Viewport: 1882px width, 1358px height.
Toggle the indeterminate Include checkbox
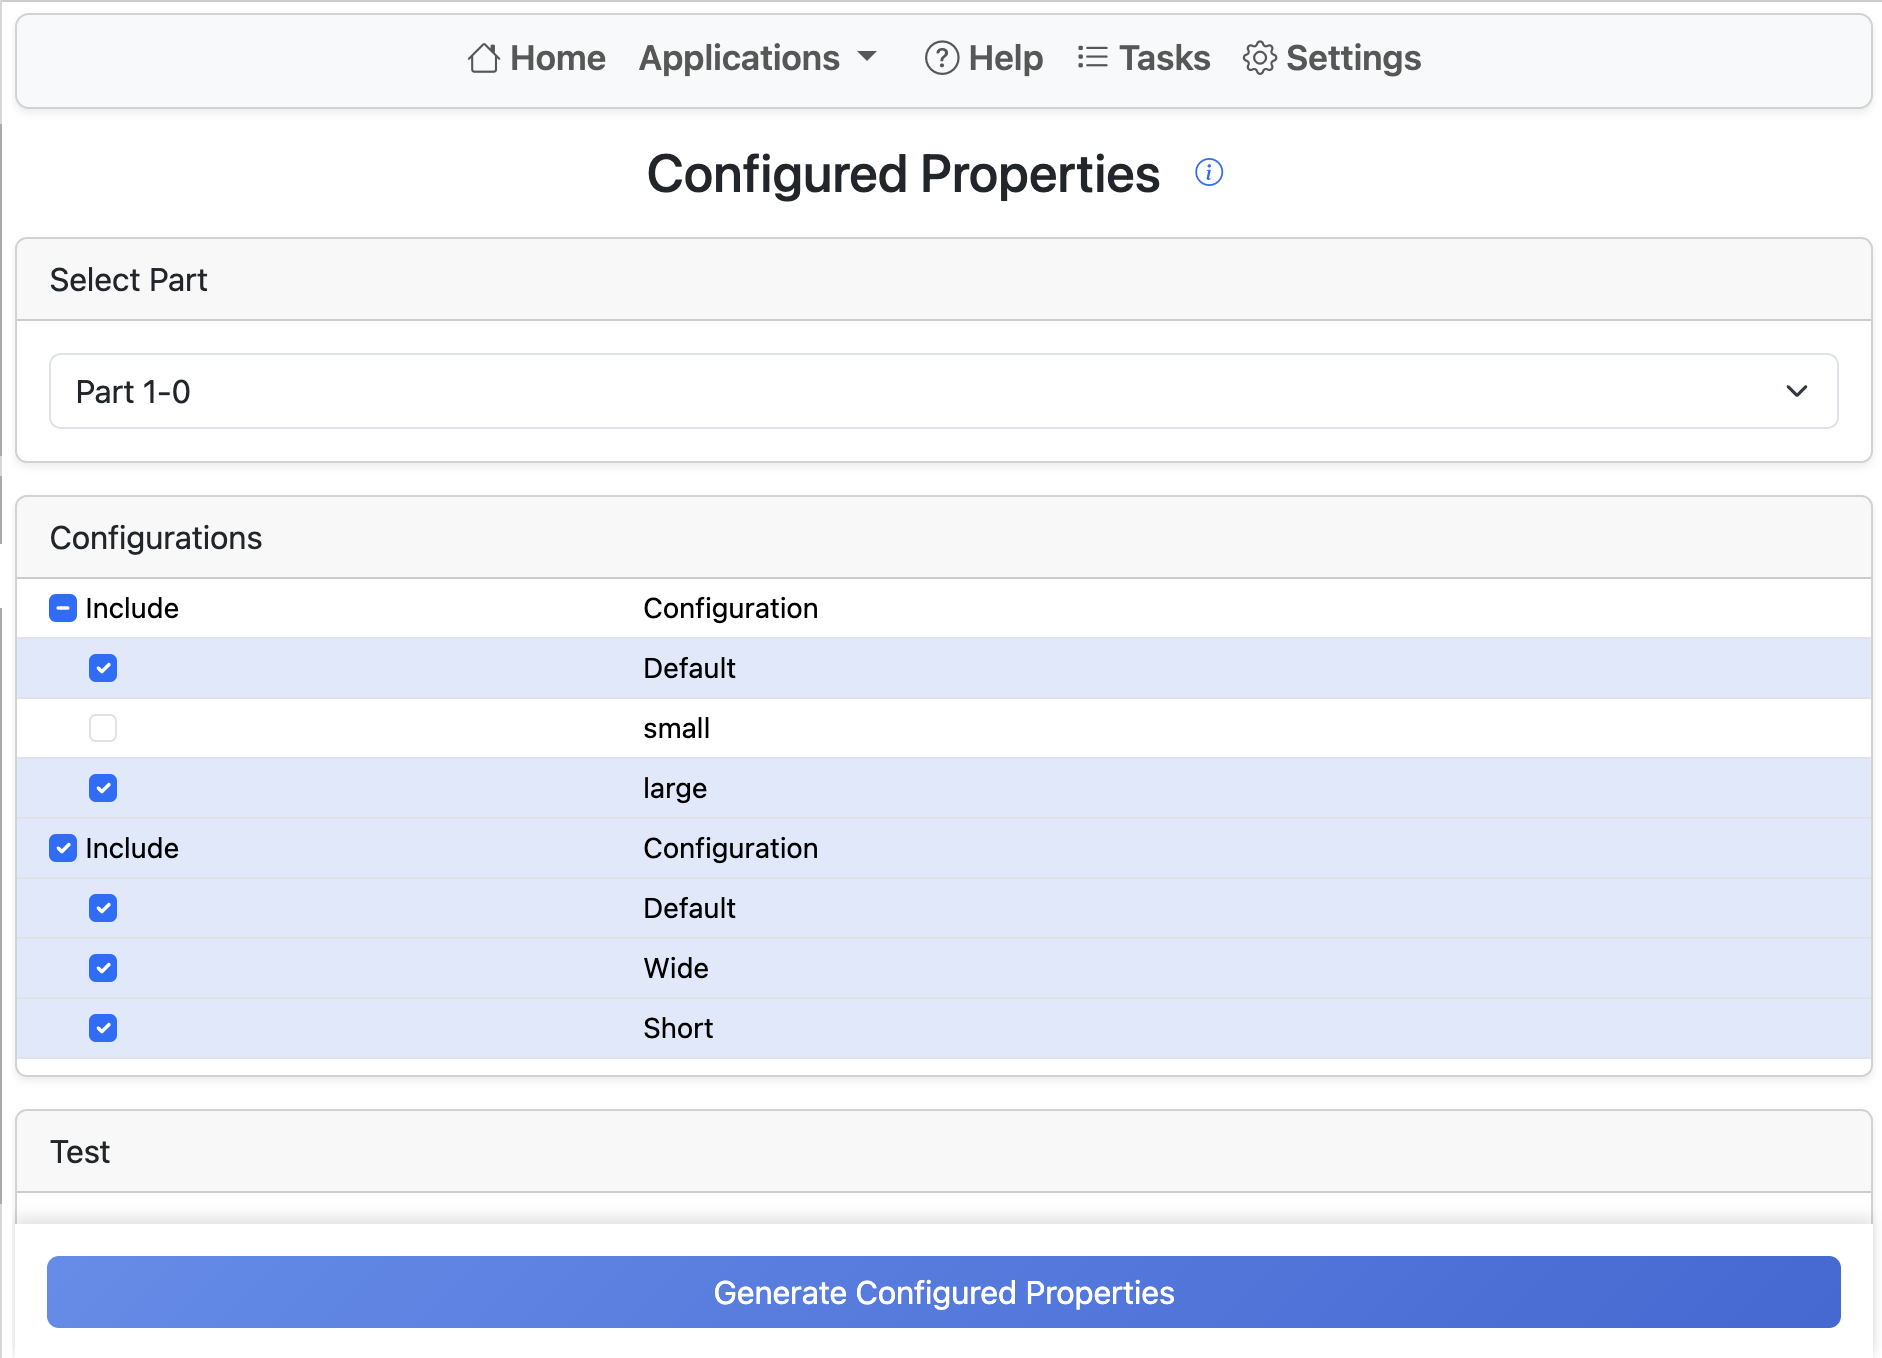pyautogui.click(x=63, y=608)
